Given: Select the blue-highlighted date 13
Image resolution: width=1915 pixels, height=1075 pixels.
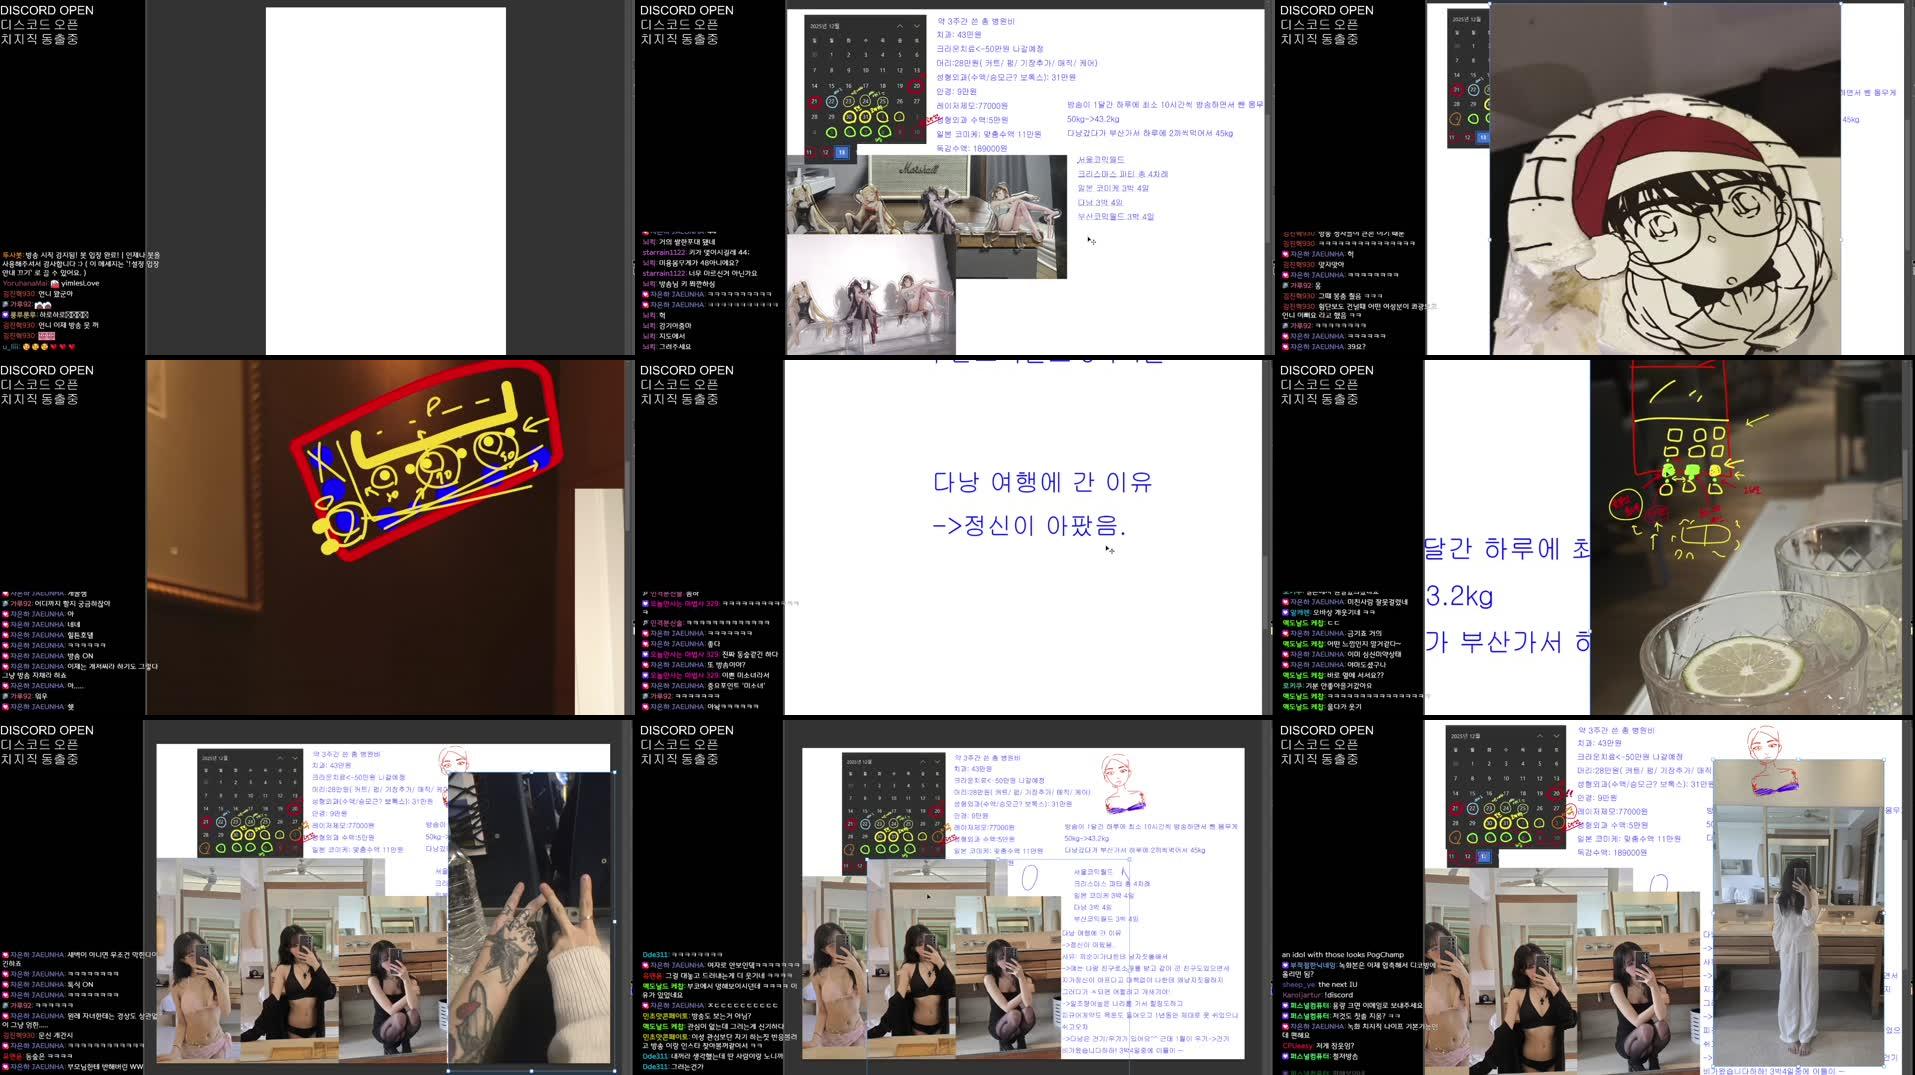Looking at the screenshot, I should [843, 152].
